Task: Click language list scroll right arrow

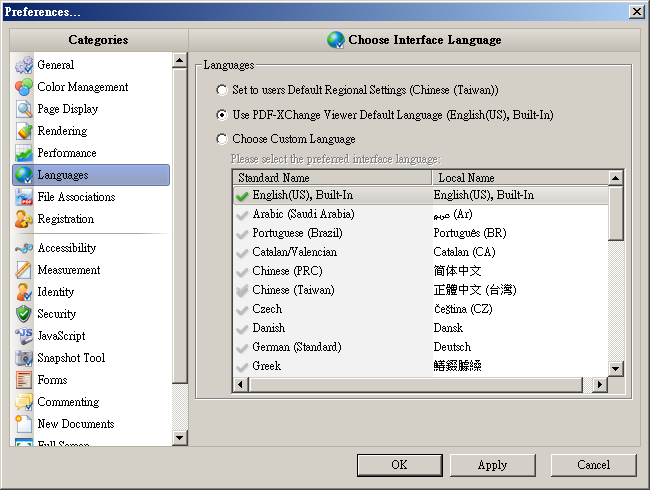Action: [x=599, y=384]
